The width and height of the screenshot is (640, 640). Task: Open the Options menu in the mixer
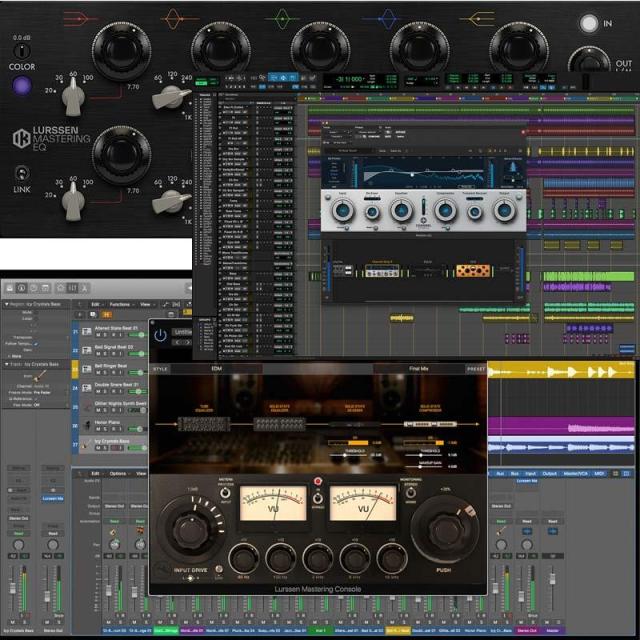(x=118, y=473)
